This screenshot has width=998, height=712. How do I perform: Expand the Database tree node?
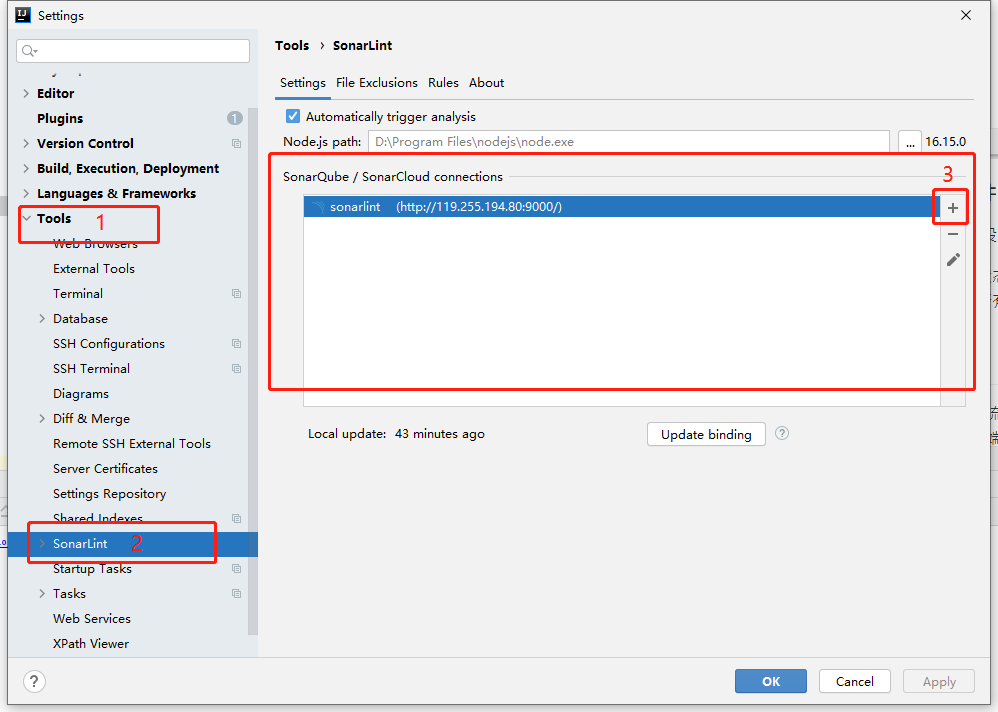[x=42, y=319]
